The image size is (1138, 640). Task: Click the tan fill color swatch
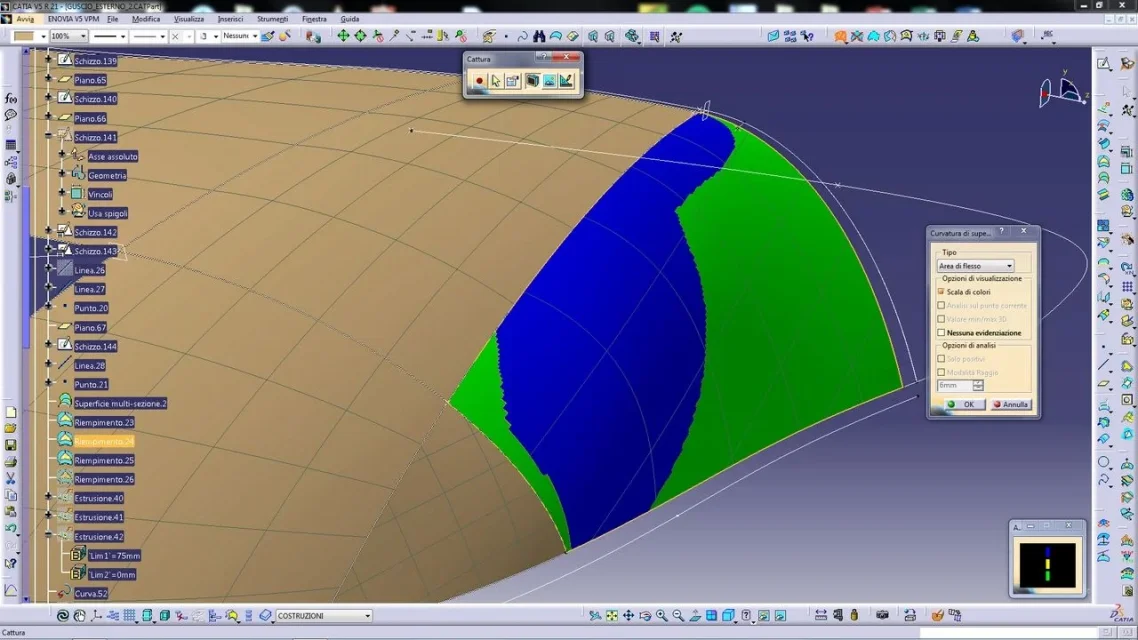click(24, 36)
